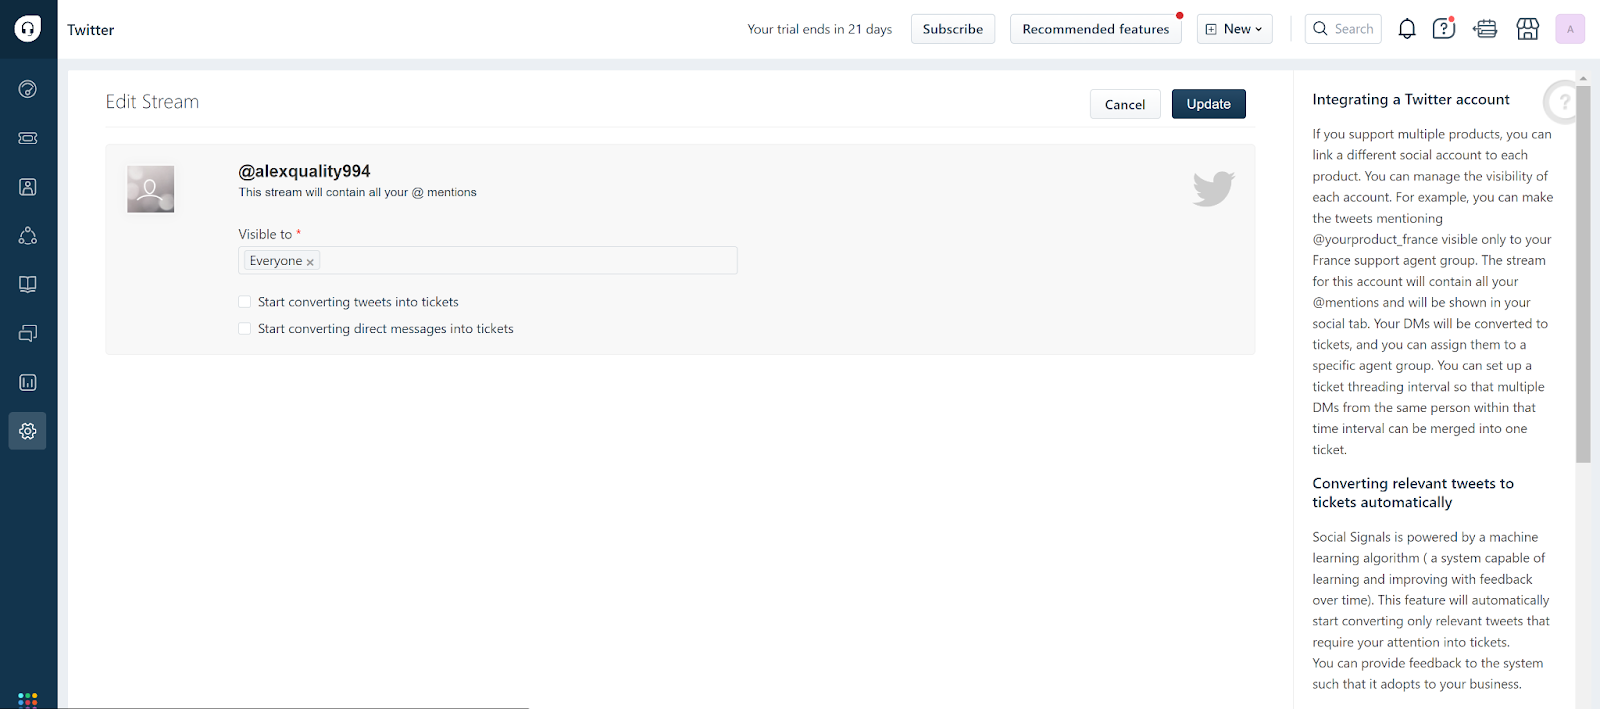Open the notifications bell icon
This screenshot has width=1600, height=709.
pyautogui.click(x=1406, y=29)
